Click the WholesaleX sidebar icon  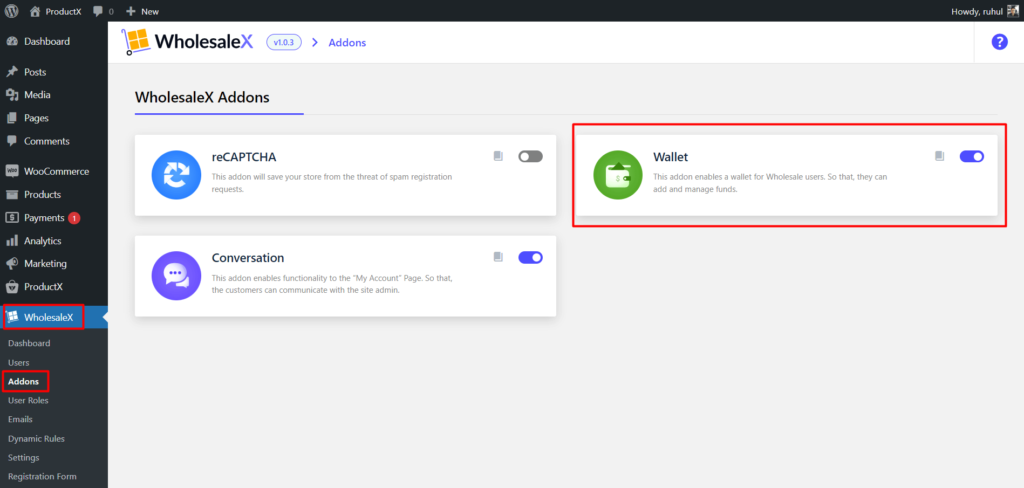[x=12, y=317]
